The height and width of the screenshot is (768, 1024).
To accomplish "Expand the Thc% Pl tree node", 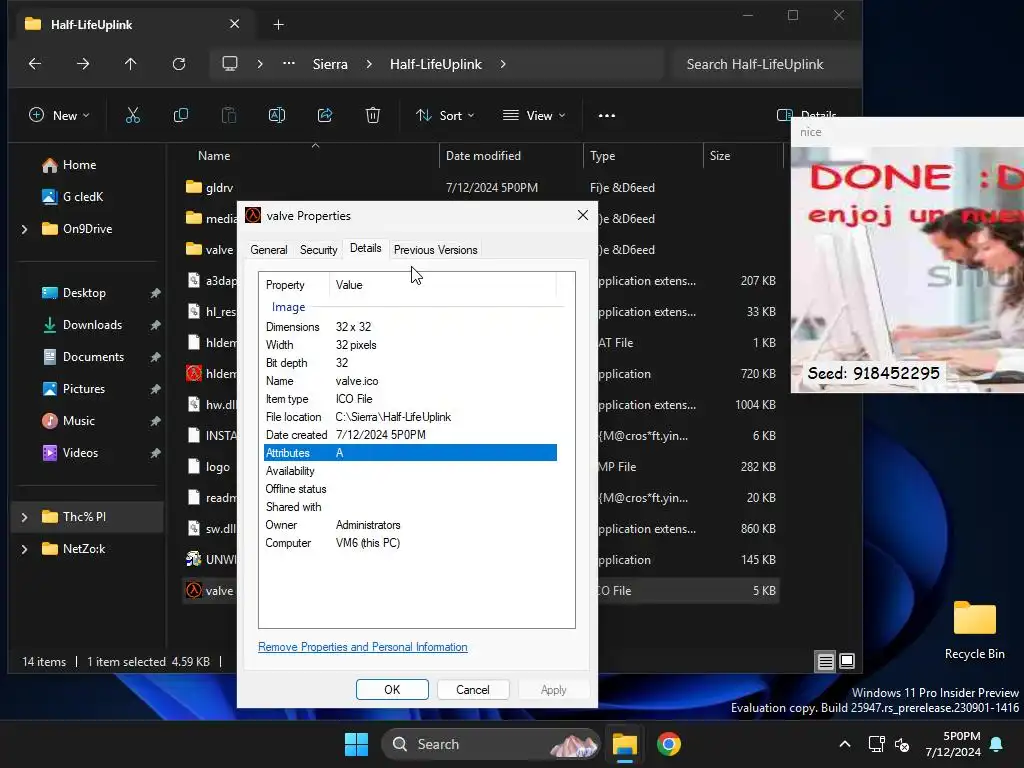I will [25, 517].
